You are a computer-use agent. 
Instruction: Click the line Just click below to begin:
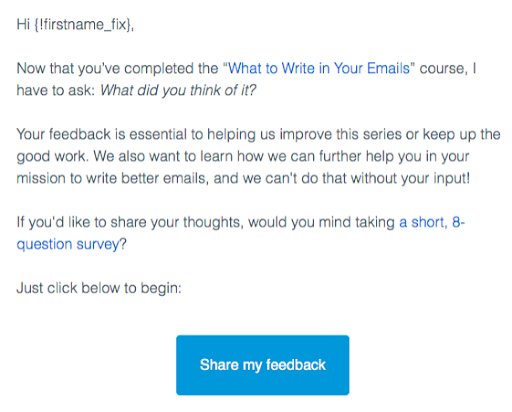click(x=99, y=288)
